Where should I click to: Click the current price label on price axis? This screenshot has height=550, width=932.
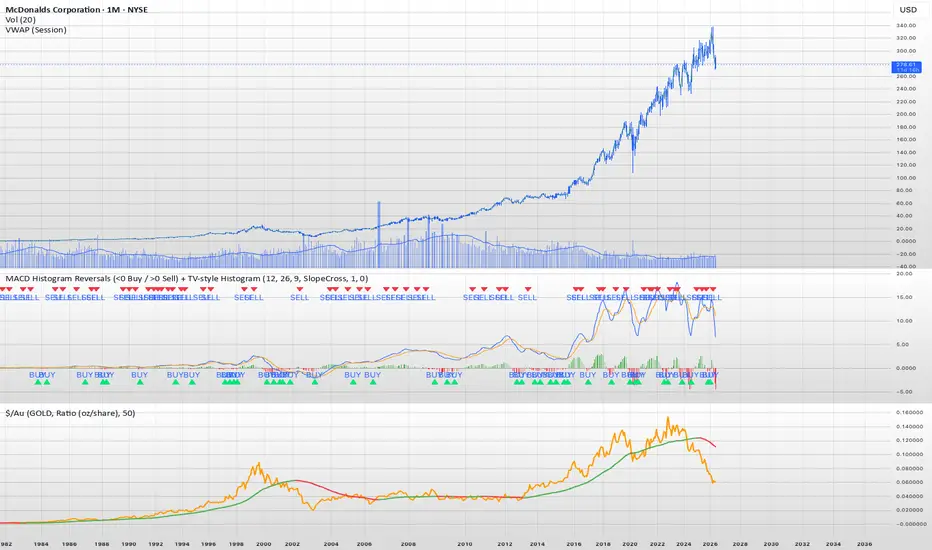(x=906, y=67)
